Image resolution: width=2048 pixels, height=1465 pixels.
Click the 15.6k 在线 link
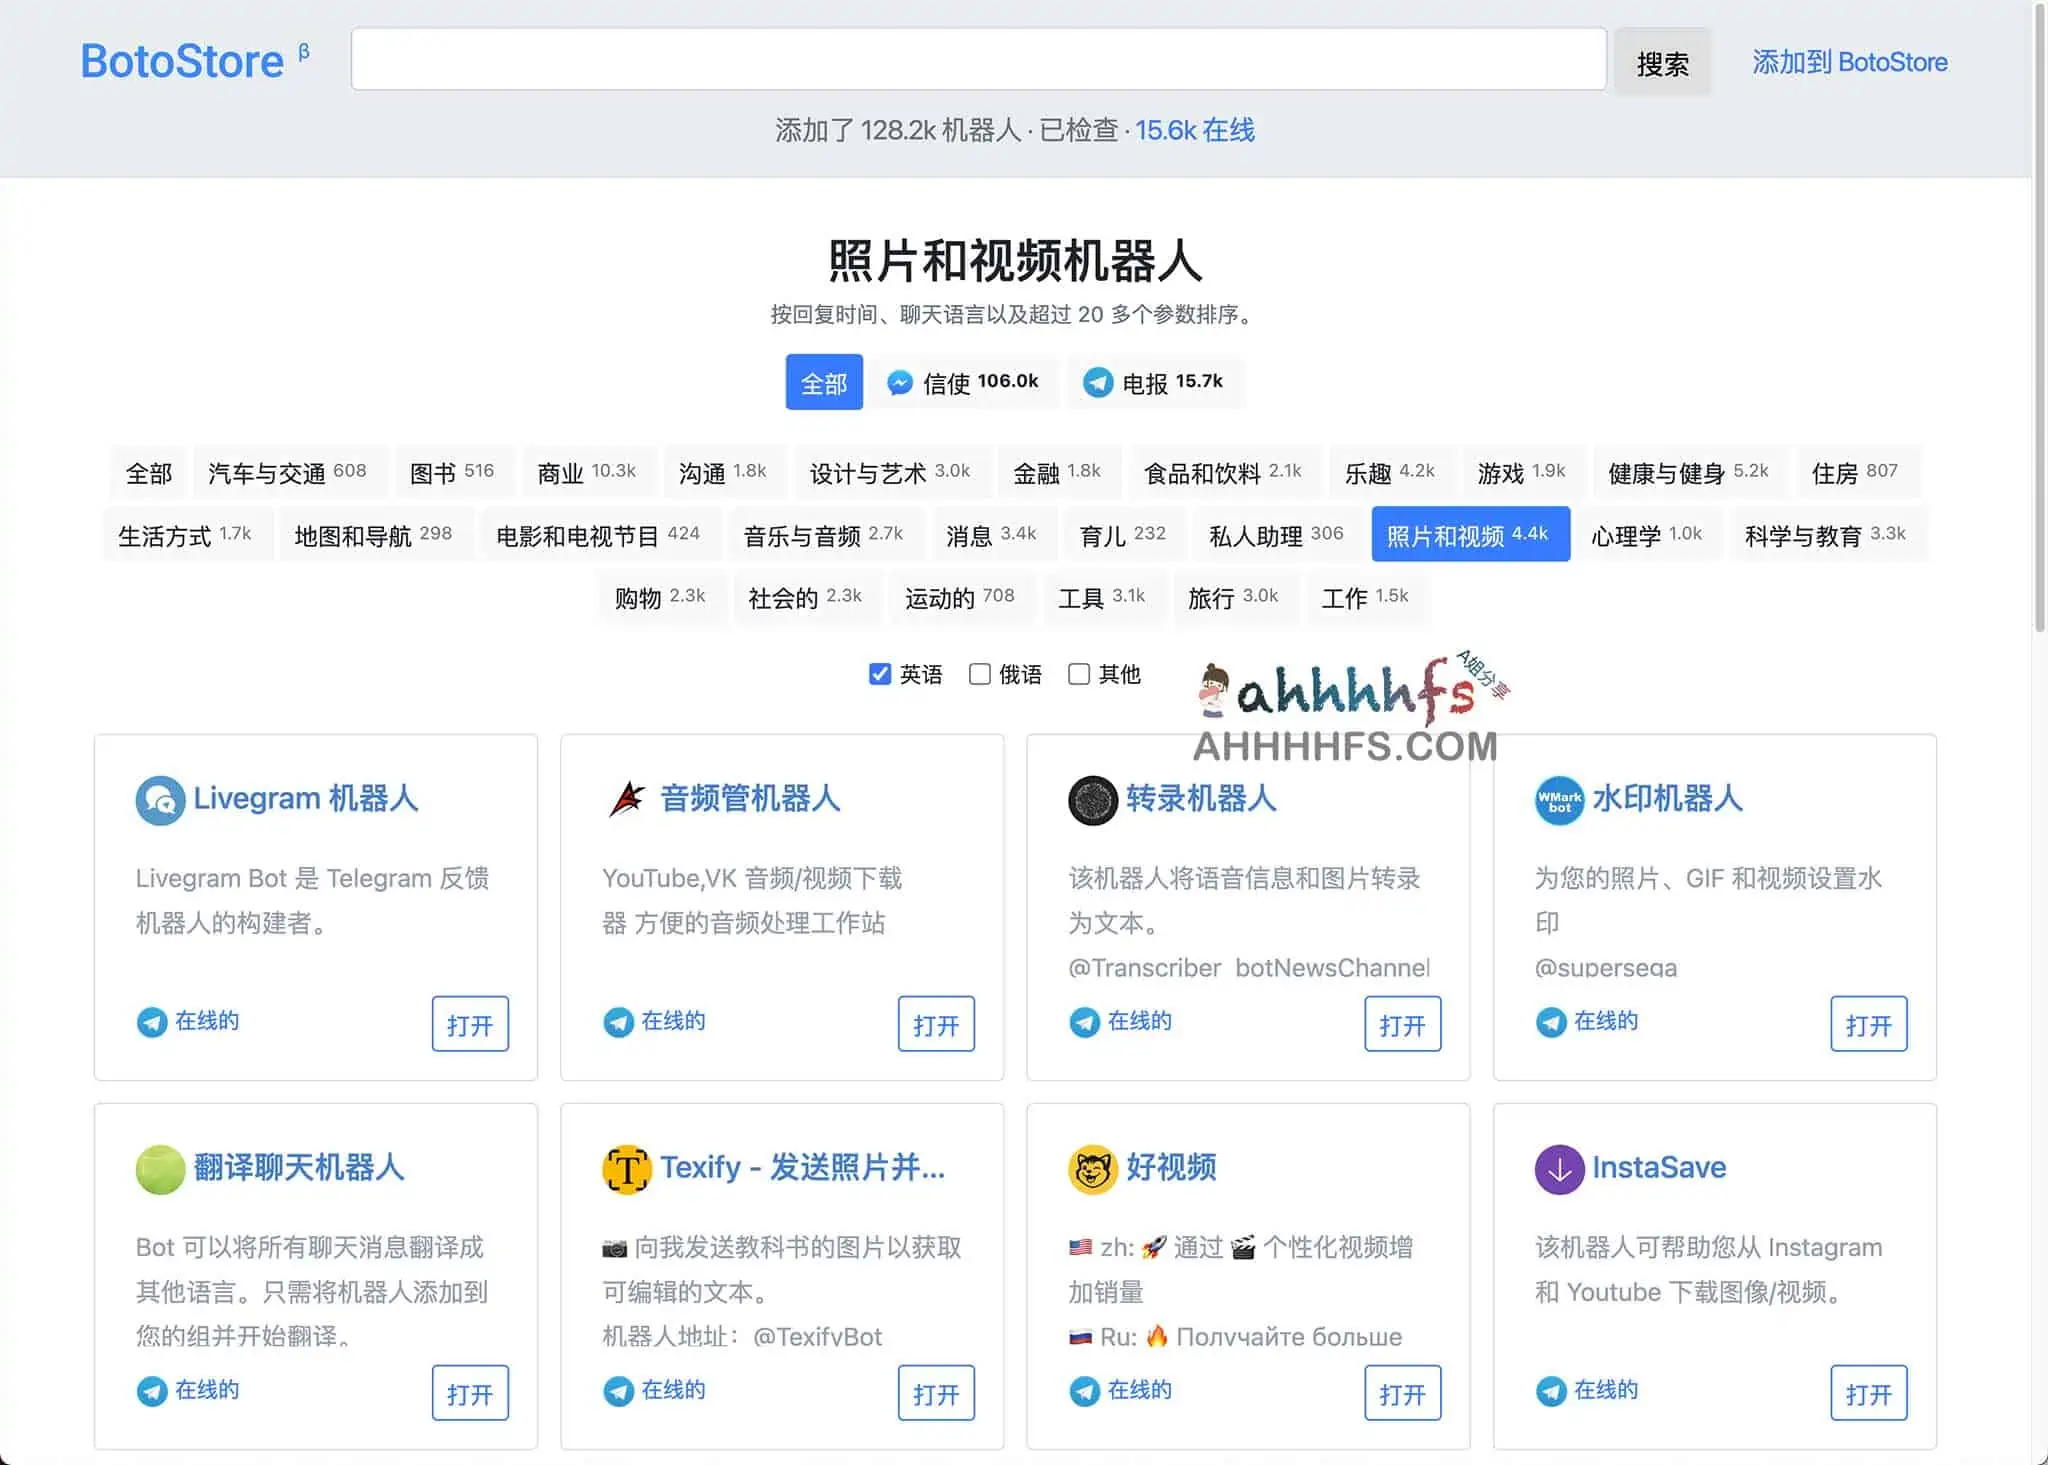1194,130
